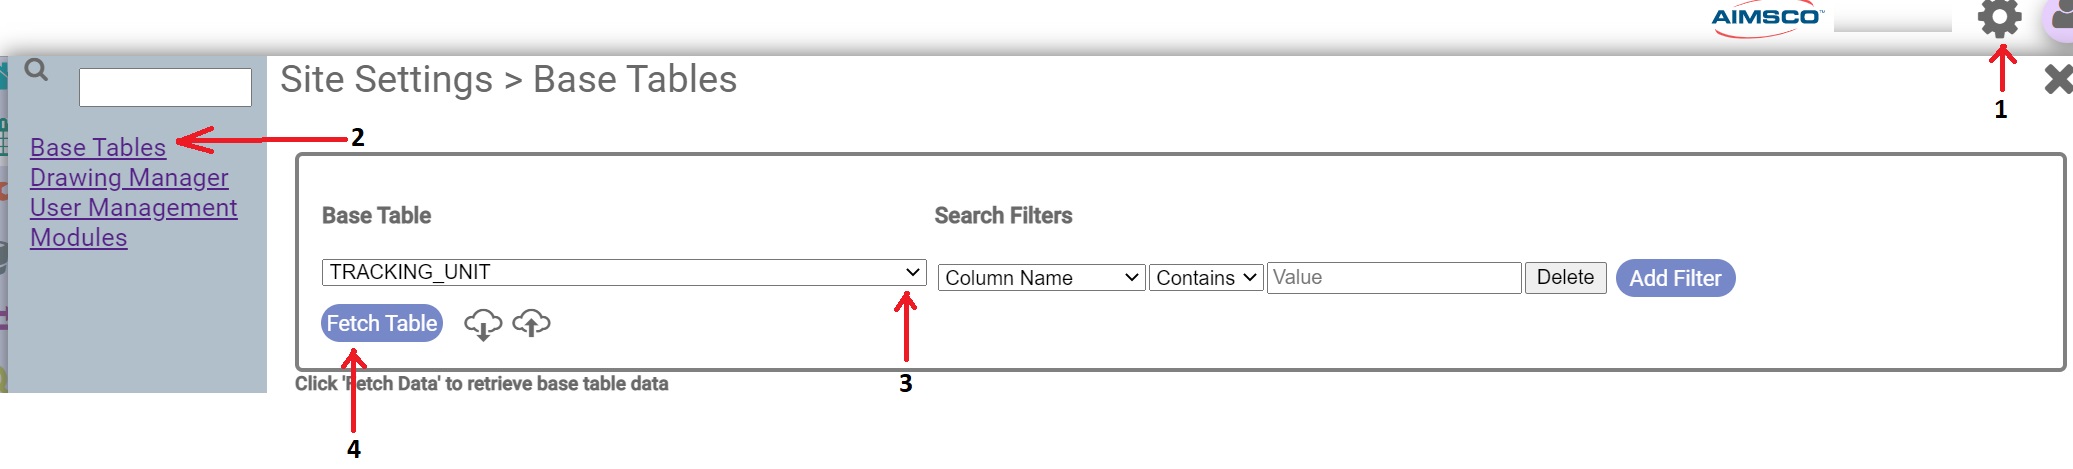This screenshot has height=469, width=2073.
Task: Click the sidebar search text box
Action: pos(165,87)
